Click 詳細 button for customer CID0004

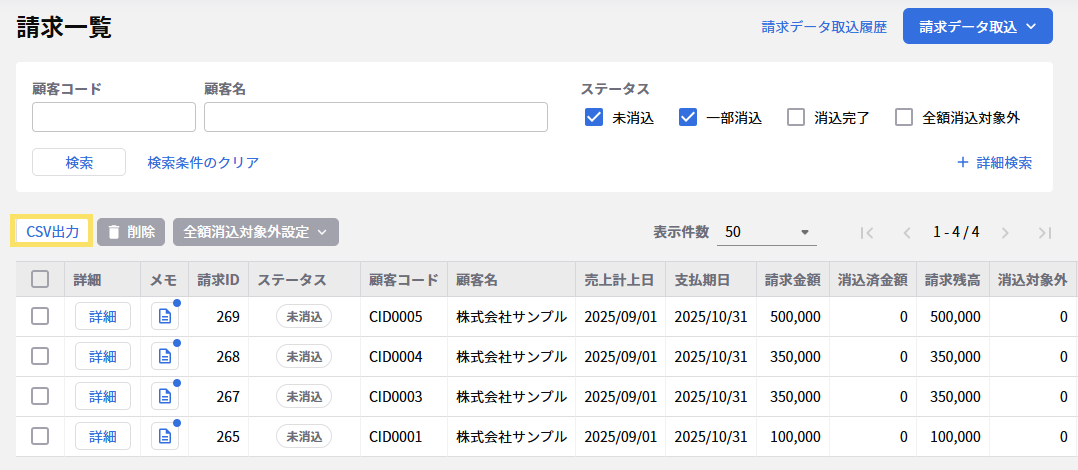coord(102,357)
